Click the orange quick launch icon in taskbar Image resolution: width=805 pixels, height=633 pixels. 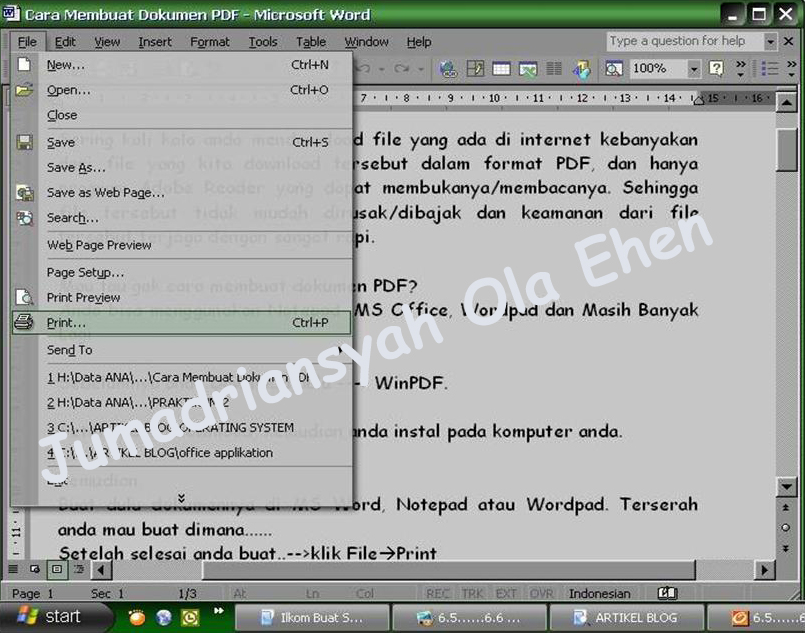[137, 618]
